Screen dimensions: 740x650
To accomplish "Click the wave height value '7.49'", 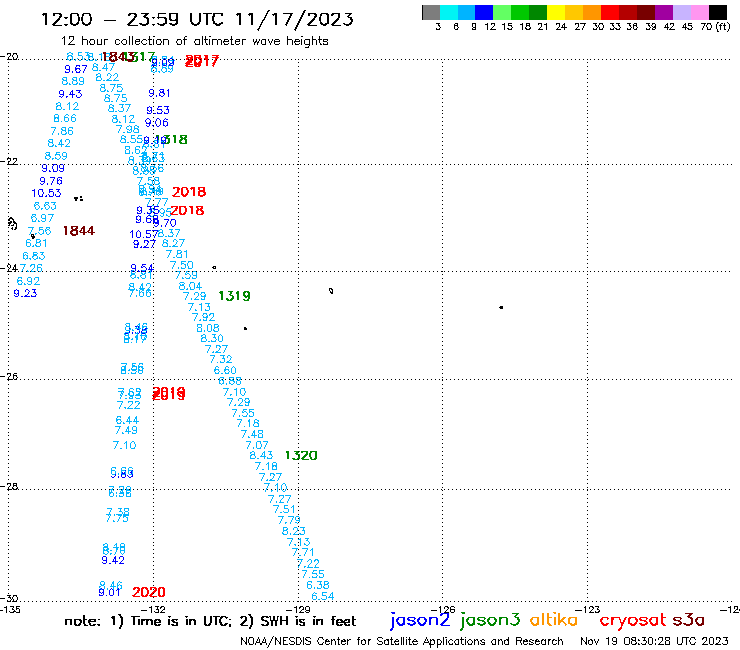I will tap(126, 430).
